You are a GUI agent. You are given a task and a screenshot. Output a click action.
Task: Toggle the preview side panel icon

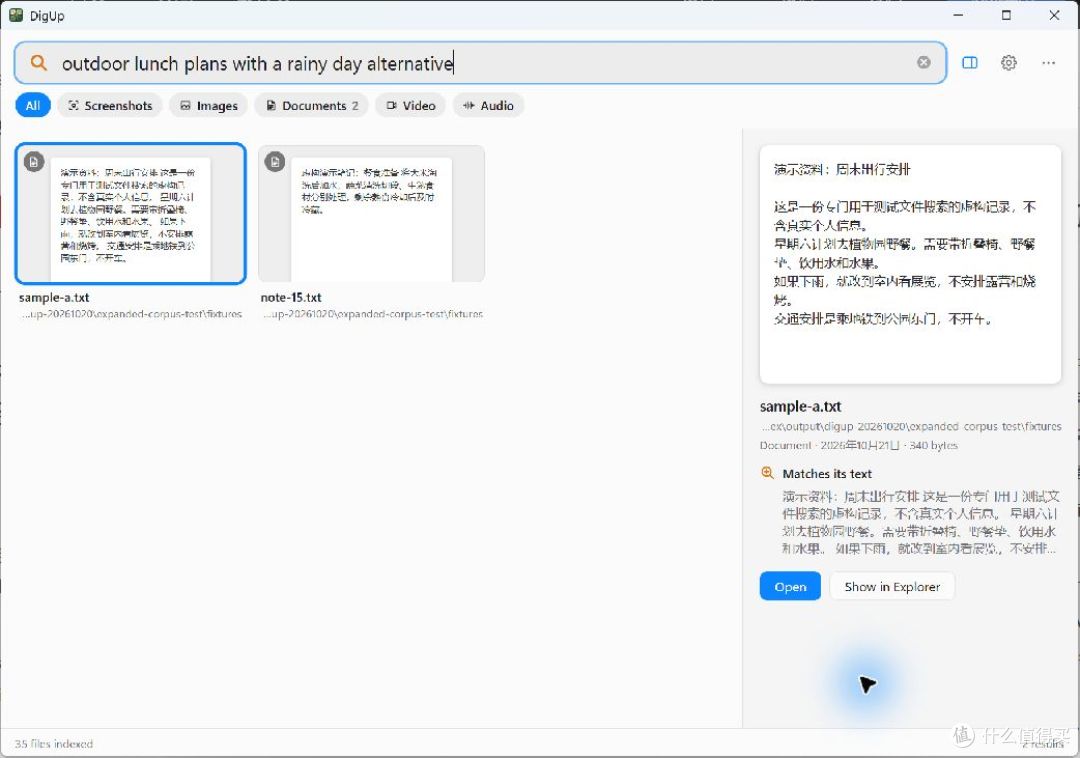click(970, 63)
